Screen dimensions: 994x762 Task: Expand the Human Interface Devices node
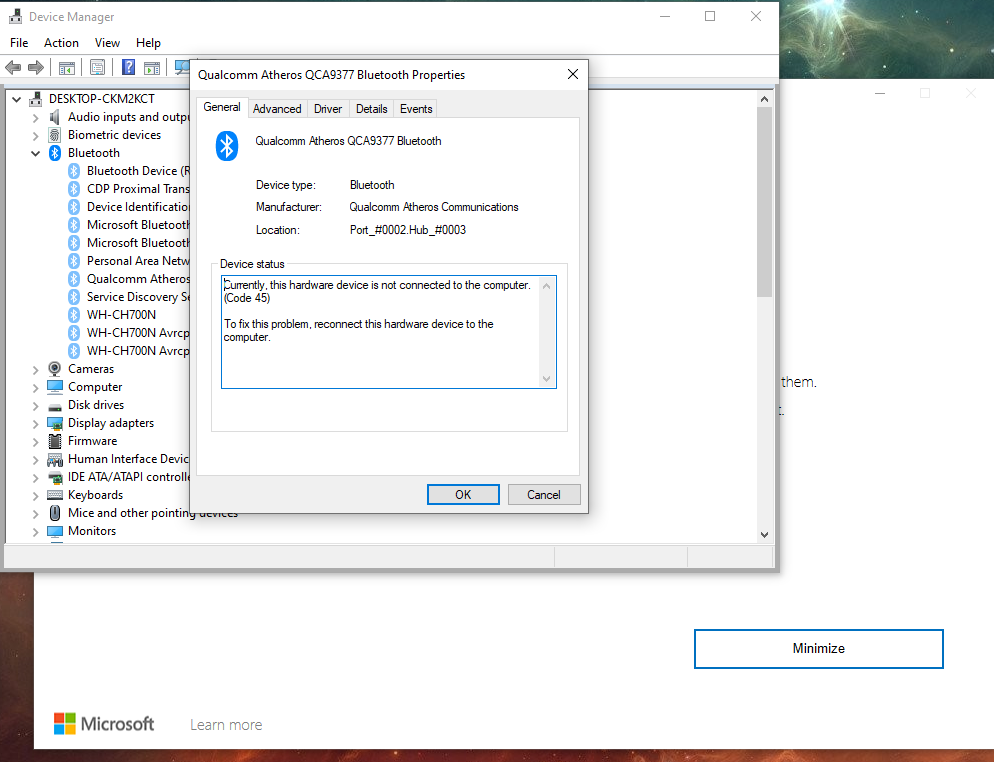point(36,460)
